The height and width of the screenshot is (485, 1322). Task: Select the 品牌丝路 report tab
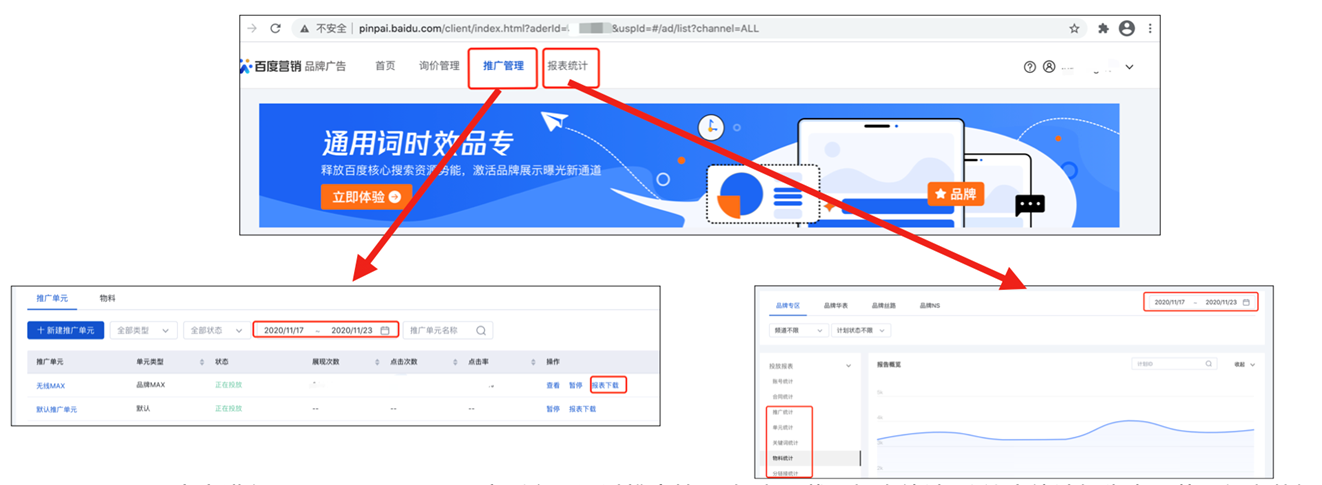(x=883, y=304)
